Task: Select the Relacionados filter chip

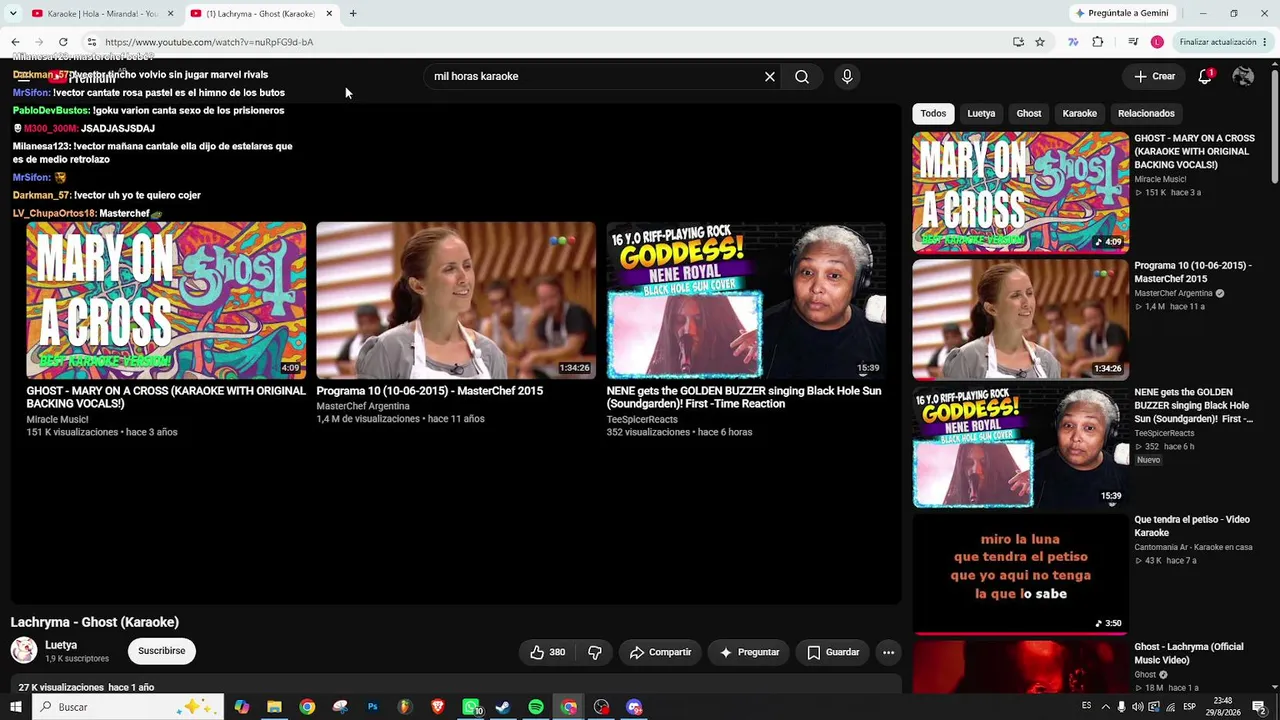Action: (x=1146, y=113)
